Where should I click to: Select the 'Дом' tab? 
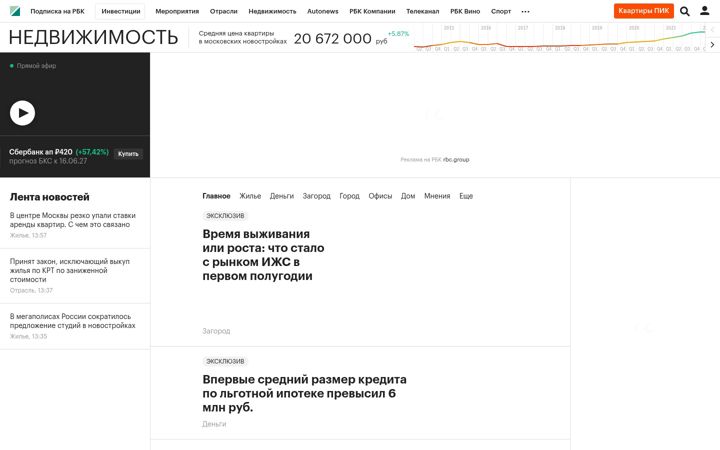click(408, 196)
